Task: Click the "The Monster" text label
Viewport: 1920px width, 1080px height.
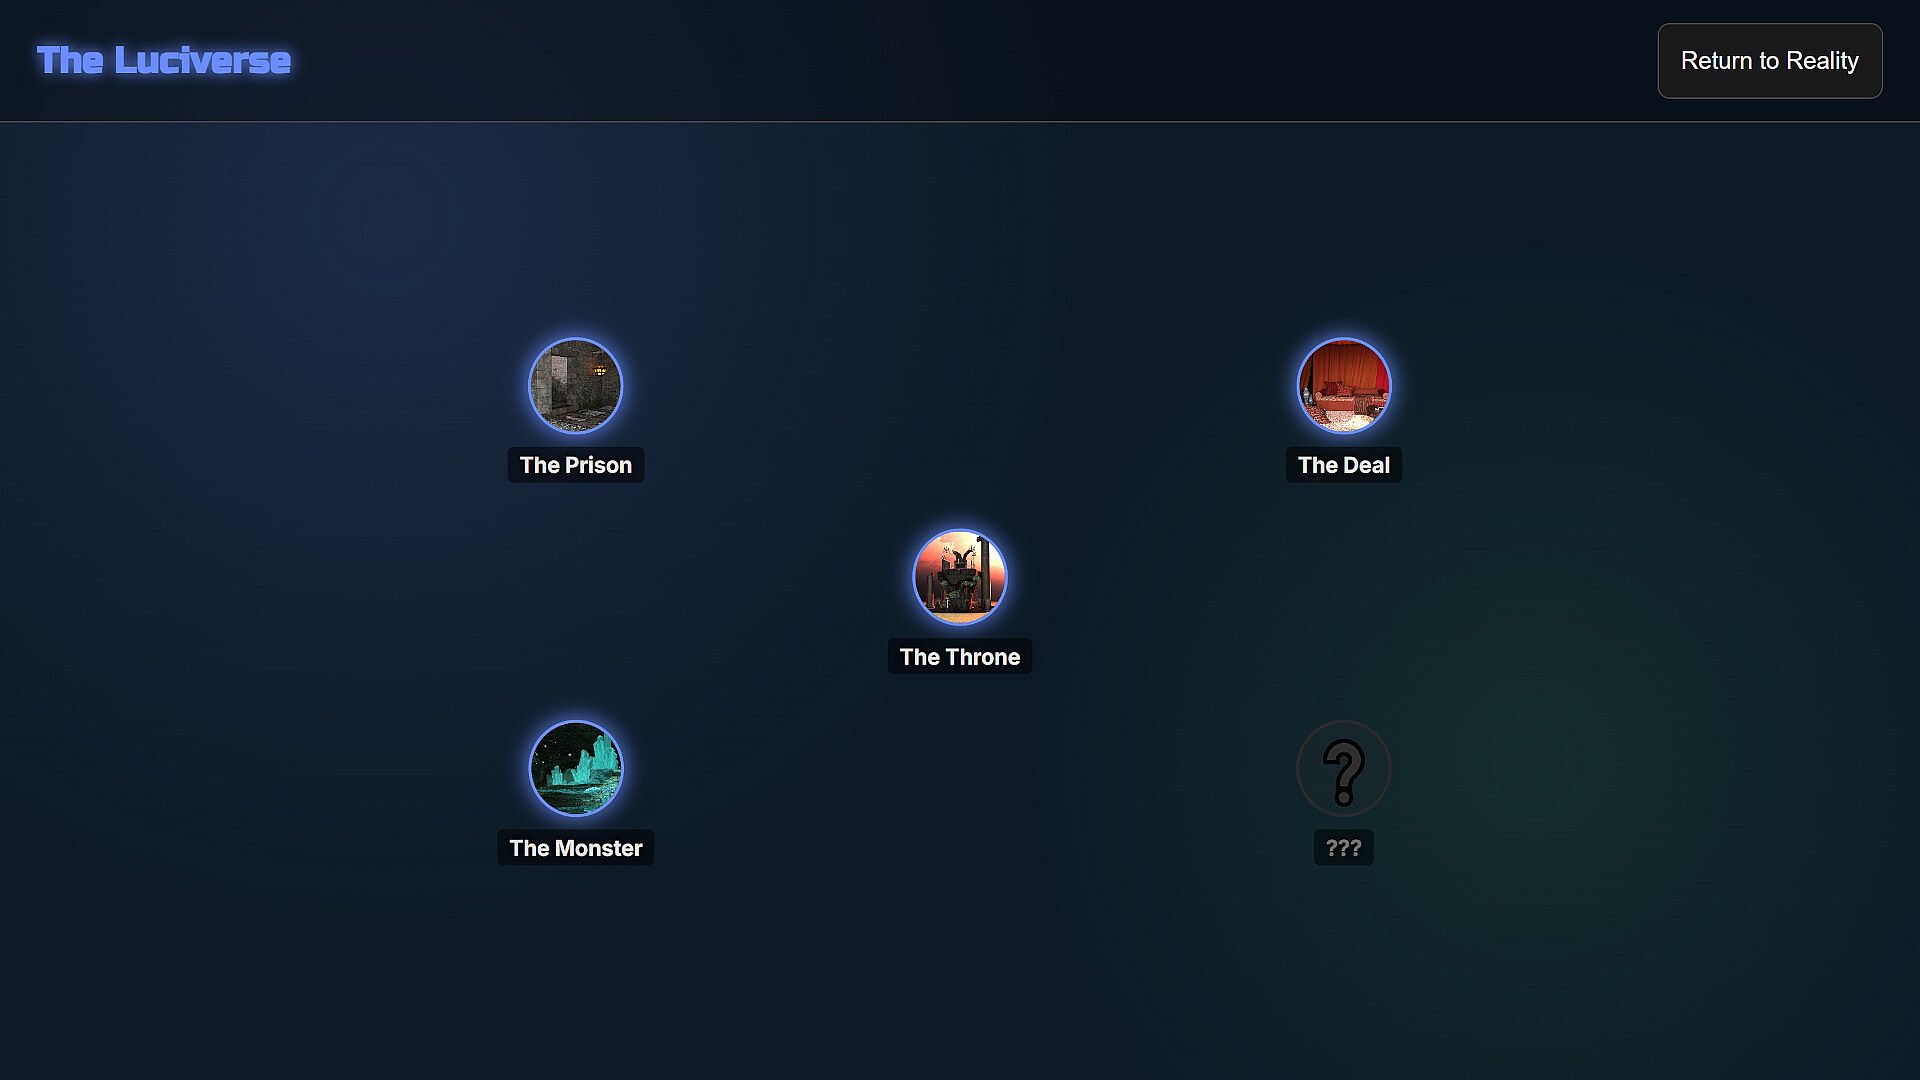Action: coord(575,848)
